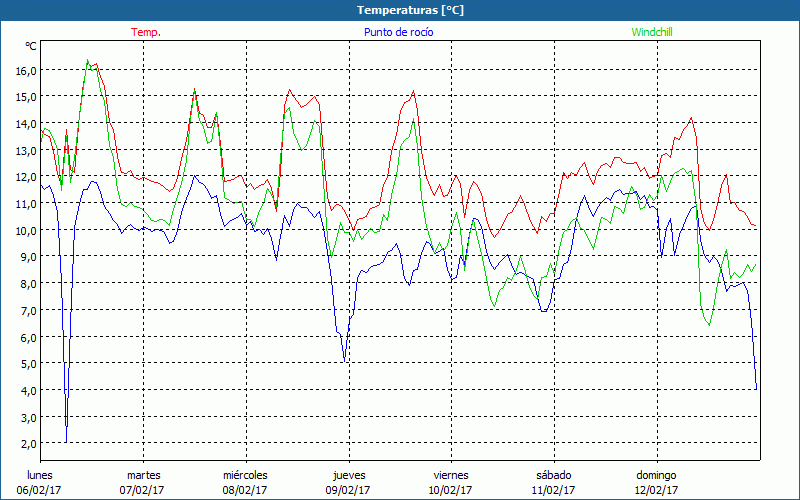Select the martes day label
Screen dimensions: 800x500
[143, 474]
